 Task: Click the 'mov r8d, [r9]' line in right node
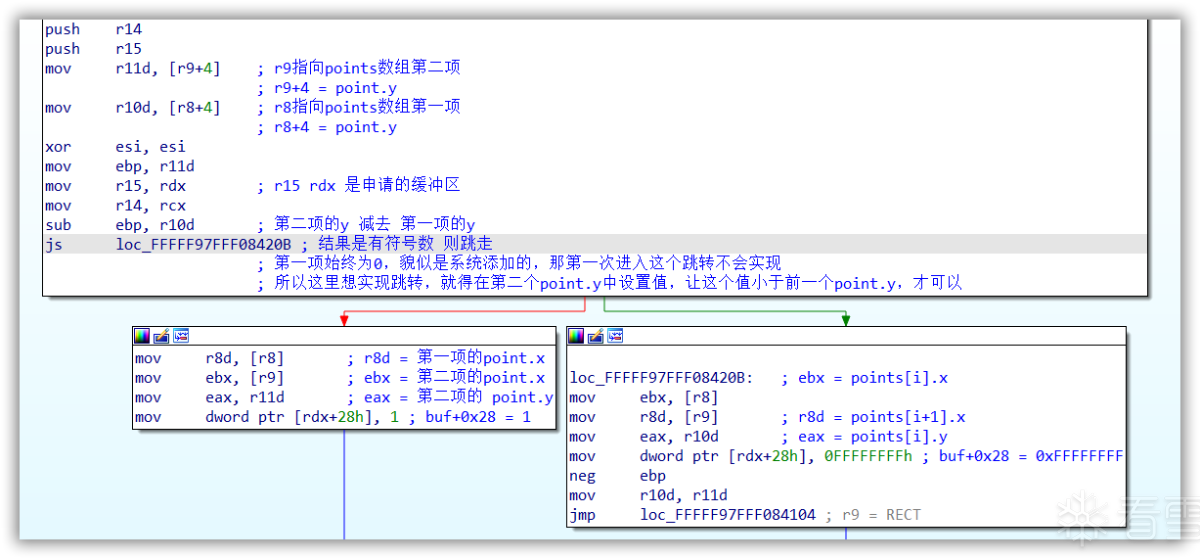coord(644,417)
